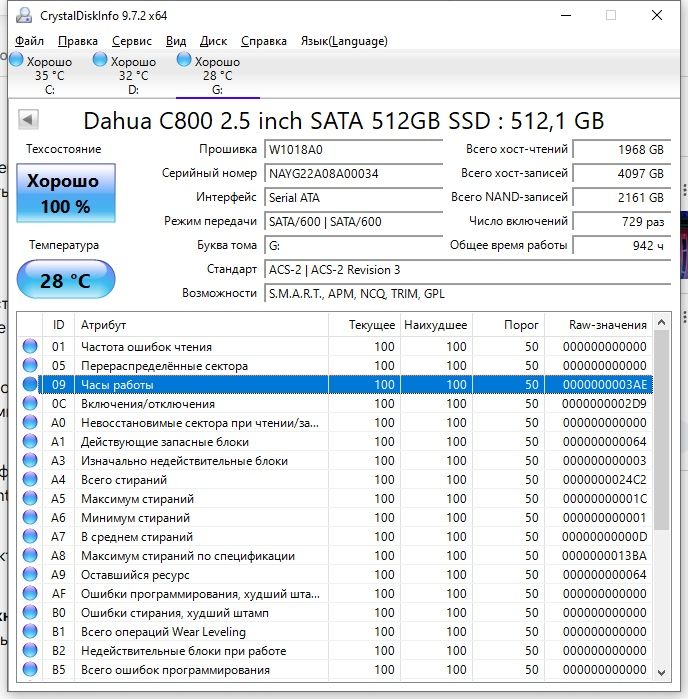This screenshot has height=699, width=688.
Task: Click status icon of row A8 Максимум стираний по спецификации
Action: (x=30, y=555)
